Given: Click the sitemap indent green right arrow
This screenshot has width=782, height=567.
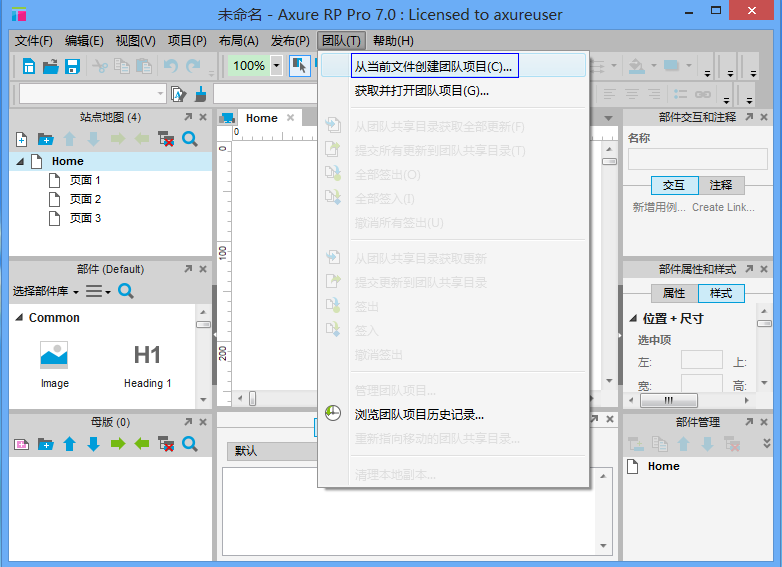Looking at the screenshot, I should (118, 139).
